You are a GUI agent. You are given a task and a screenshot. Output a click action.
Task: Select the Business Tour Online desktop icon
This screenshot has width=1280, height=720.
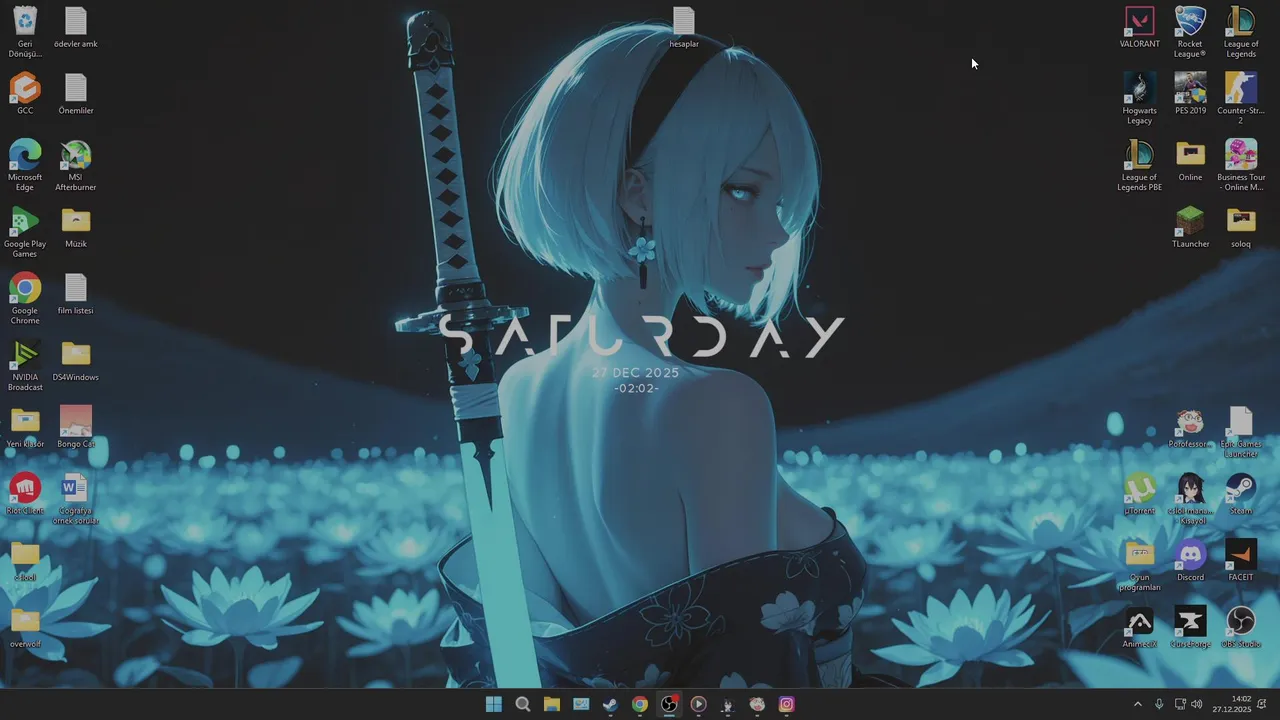(1241, 166)
